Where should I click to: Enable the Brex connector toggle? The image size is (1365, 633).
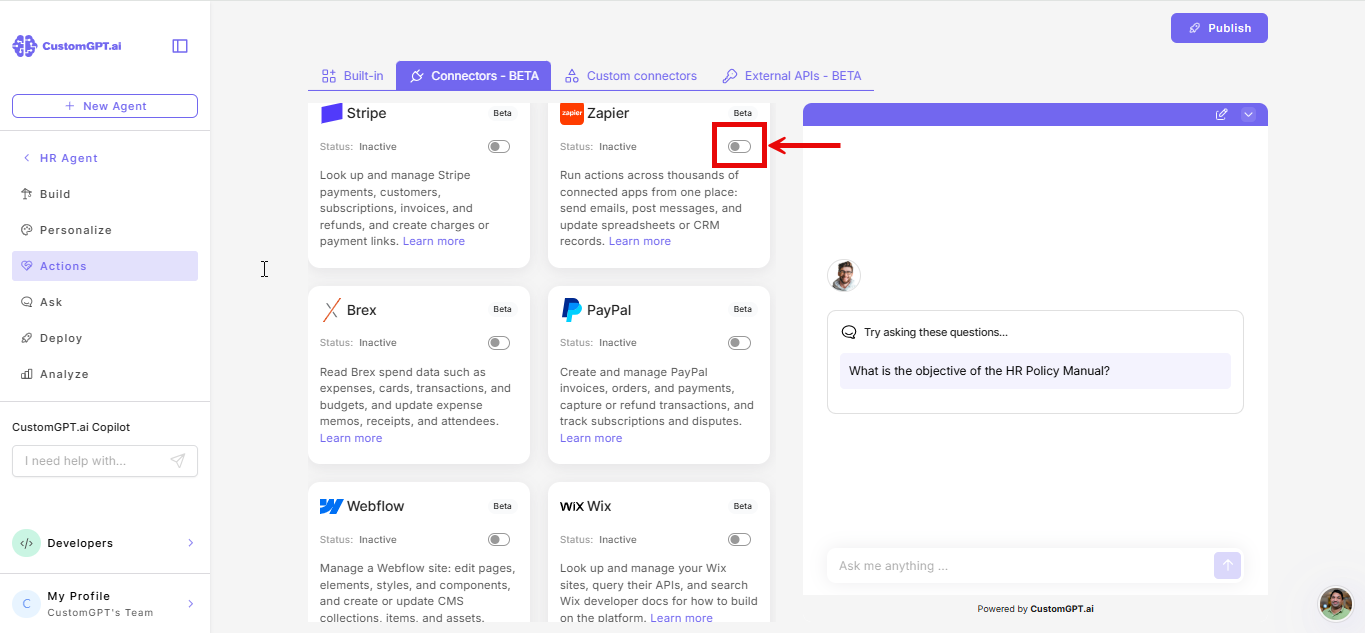499,343
